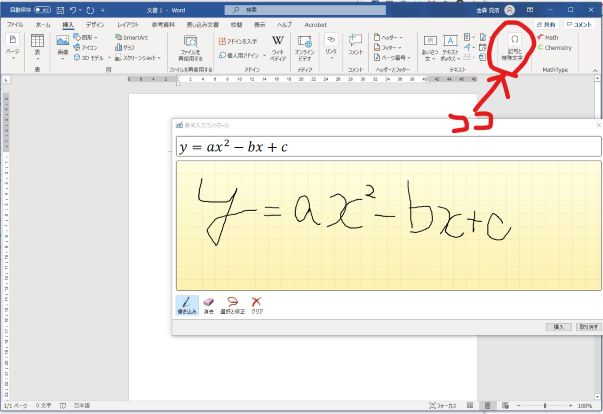The image size is (603, 414).
Task: Select the 書き込み (Write) pen tool
Action: pos(186,304)
